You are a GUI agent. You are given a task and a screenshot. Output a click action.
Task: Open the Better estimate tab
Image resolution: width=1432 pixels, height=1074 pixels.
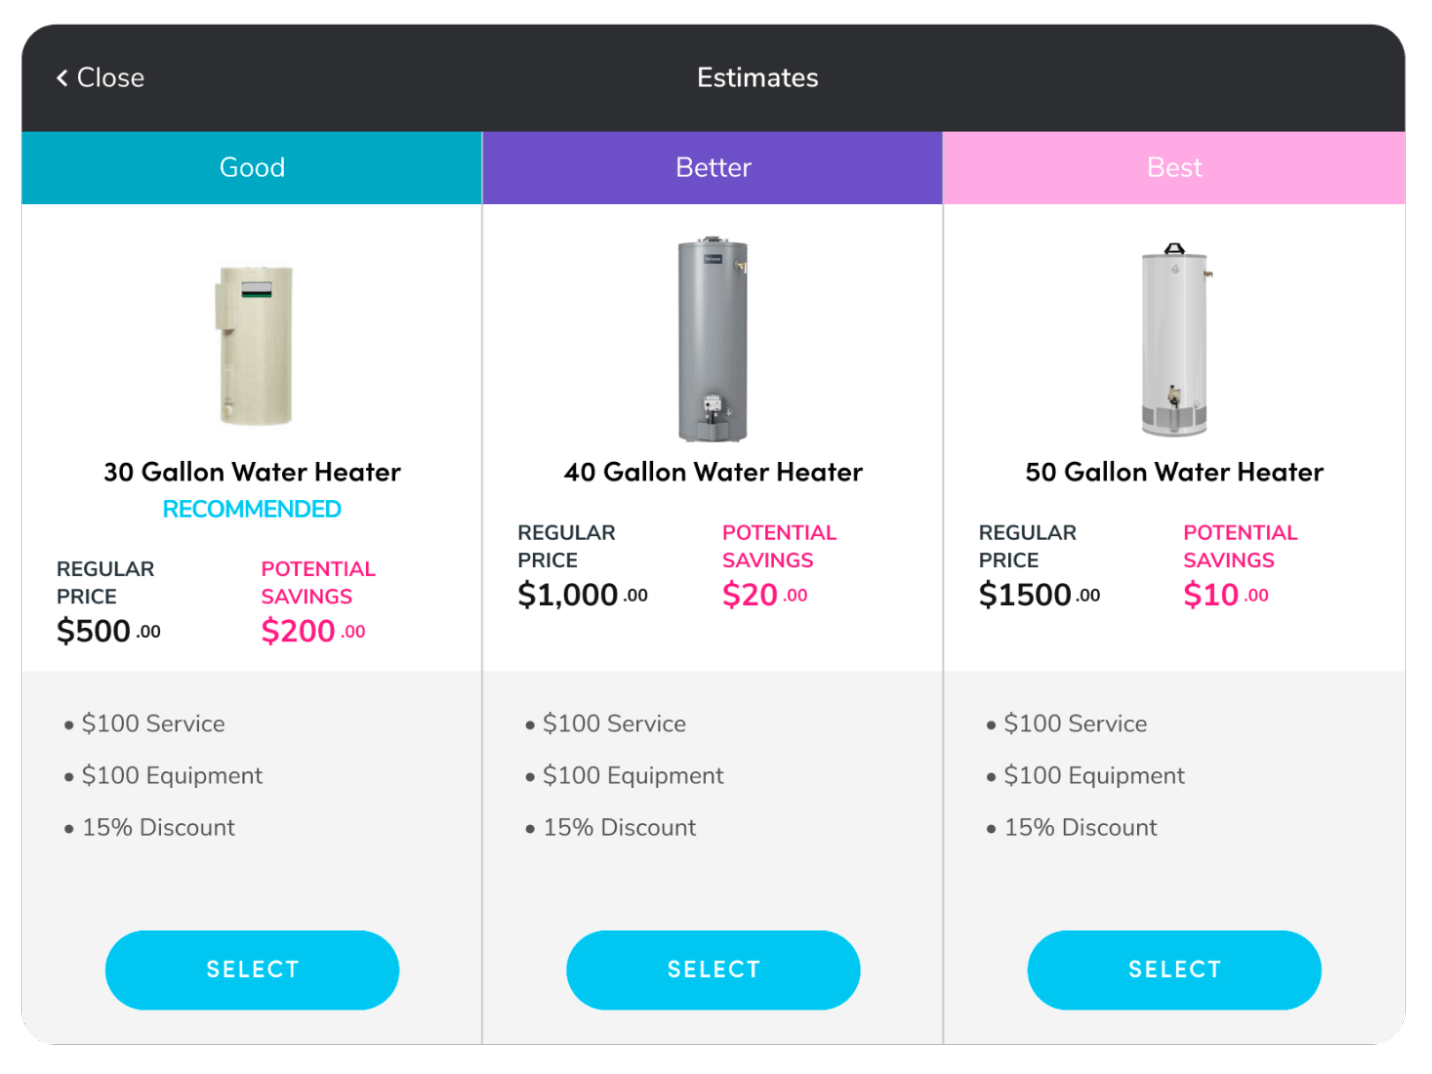(712, 167)
